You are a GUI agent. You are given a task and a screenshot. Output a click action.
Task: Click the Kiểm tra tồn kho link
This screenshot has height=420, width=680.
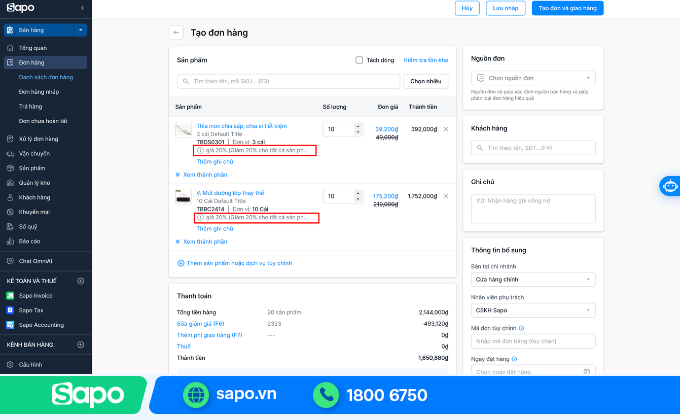tap(426, 60)
